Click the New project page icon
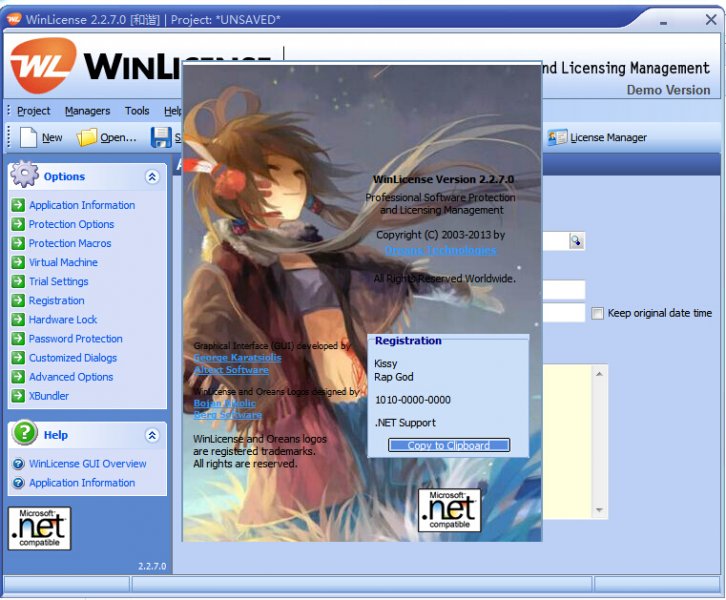Viewport: 726px width, 600px height. pos(28,138)
